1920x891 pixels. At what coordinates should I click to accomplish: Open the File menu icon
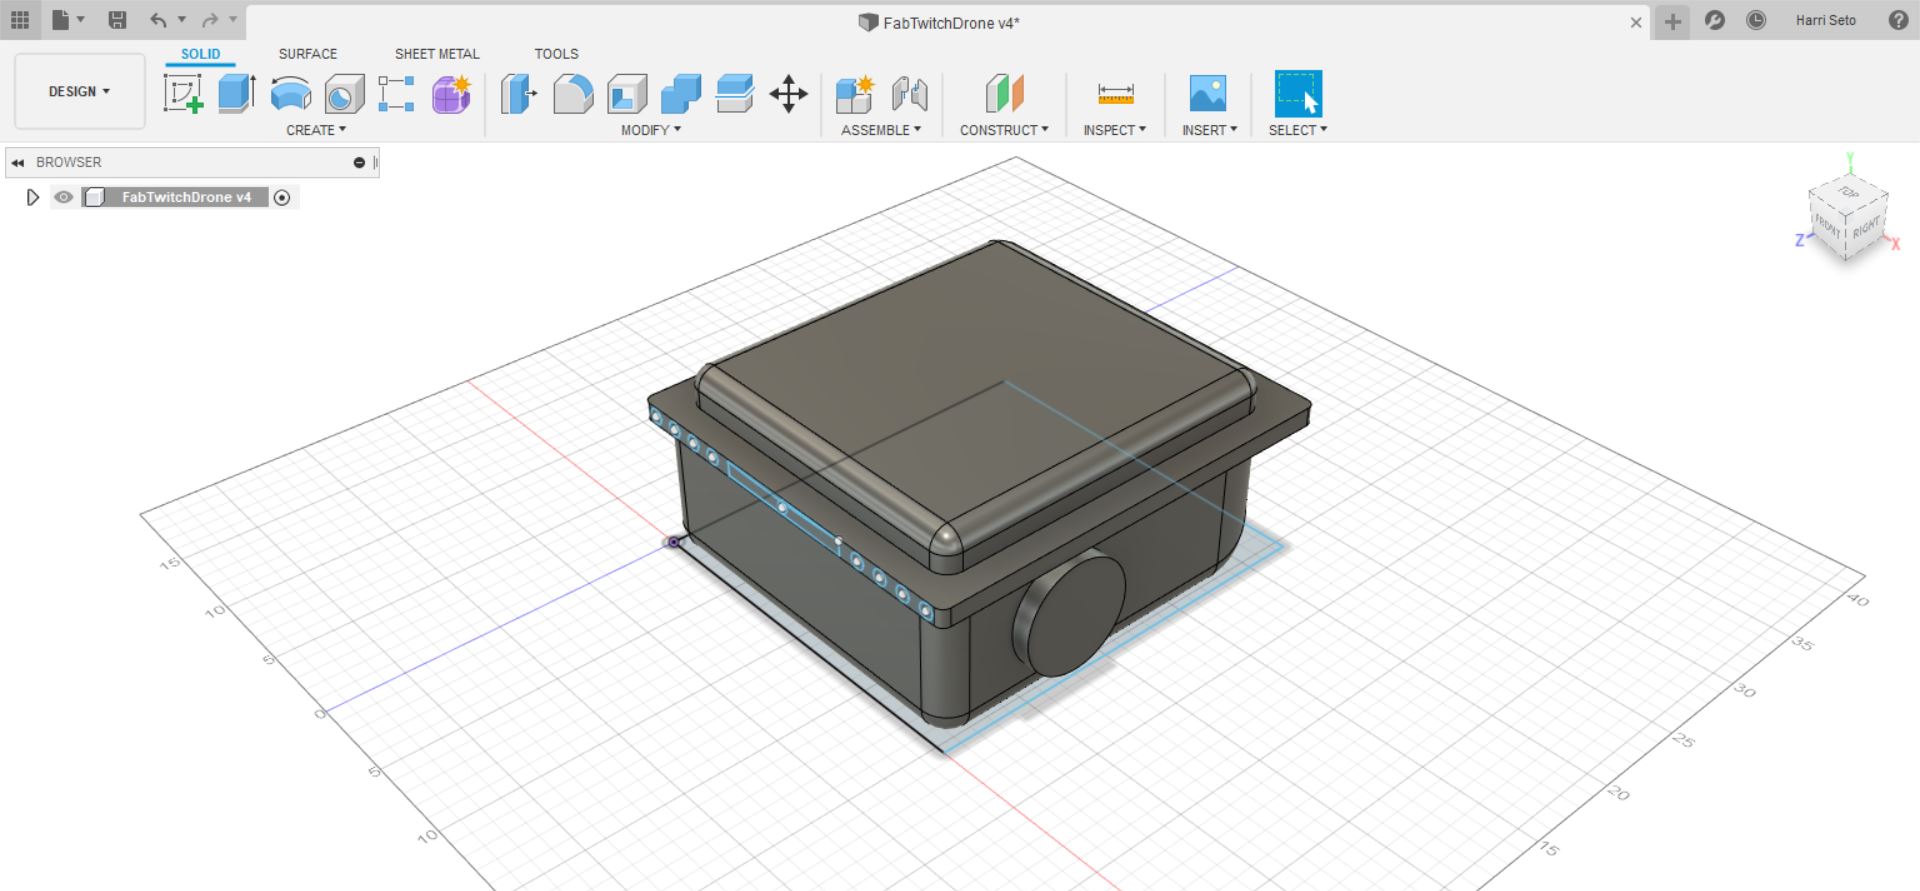click(62, 20)
